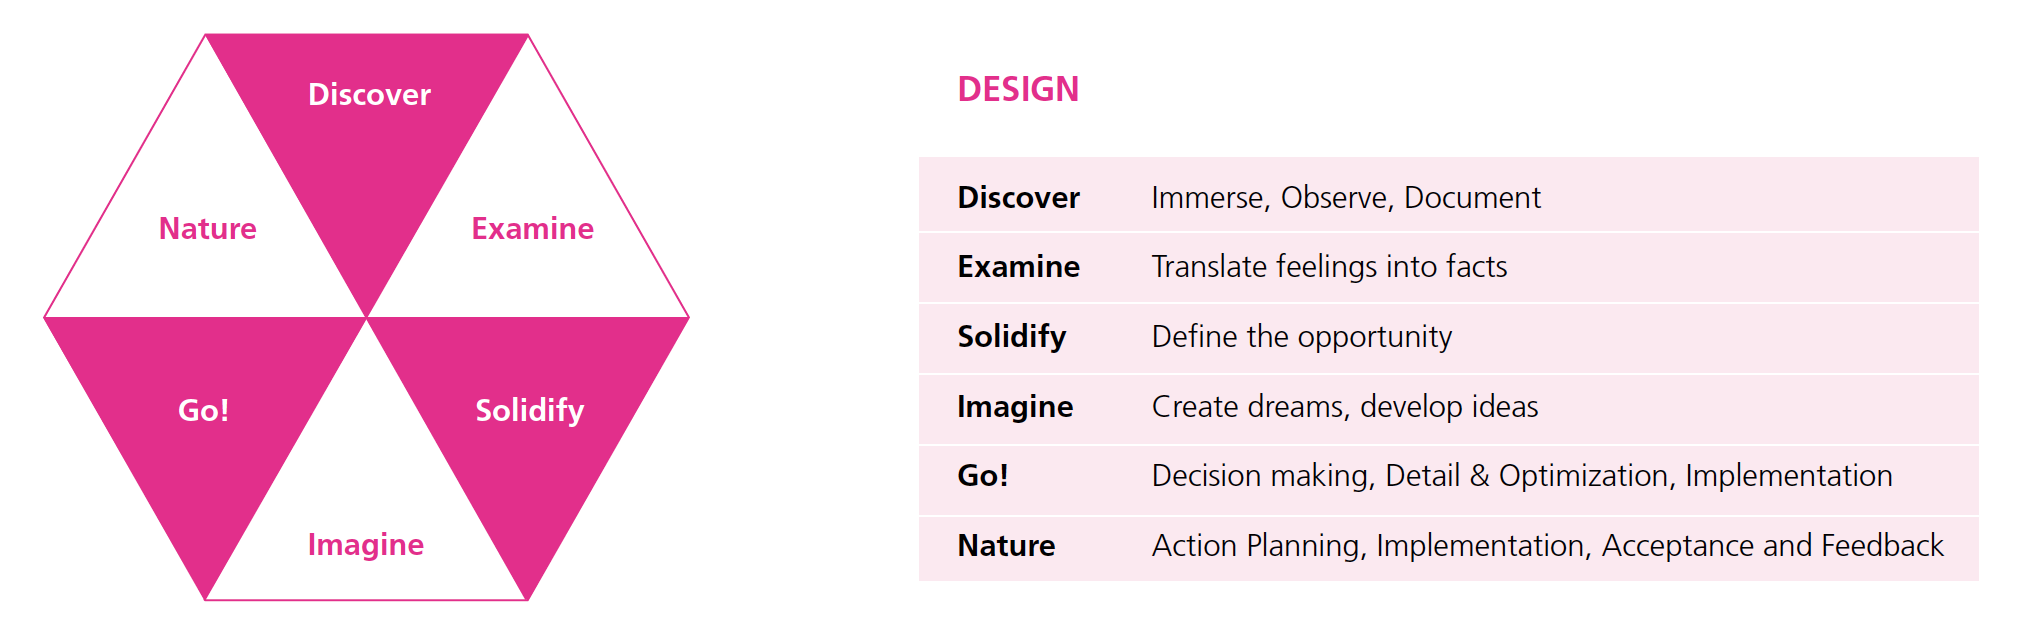
Task: Select the "Create dreams, develop ideas" description
Action: 1344,406
